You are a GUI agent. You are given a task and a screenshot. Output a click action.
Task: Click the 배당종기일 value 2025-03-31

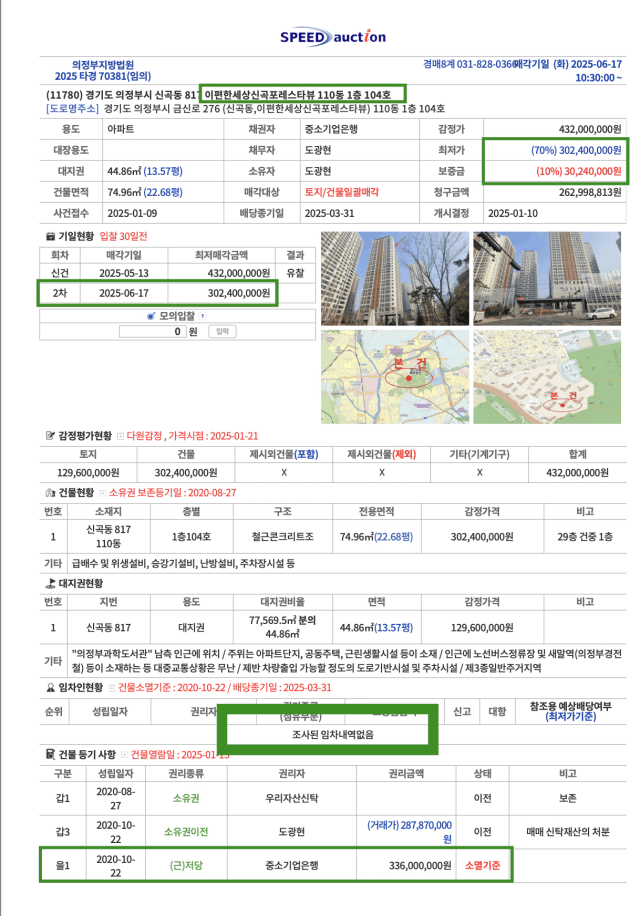coord(329,213)
